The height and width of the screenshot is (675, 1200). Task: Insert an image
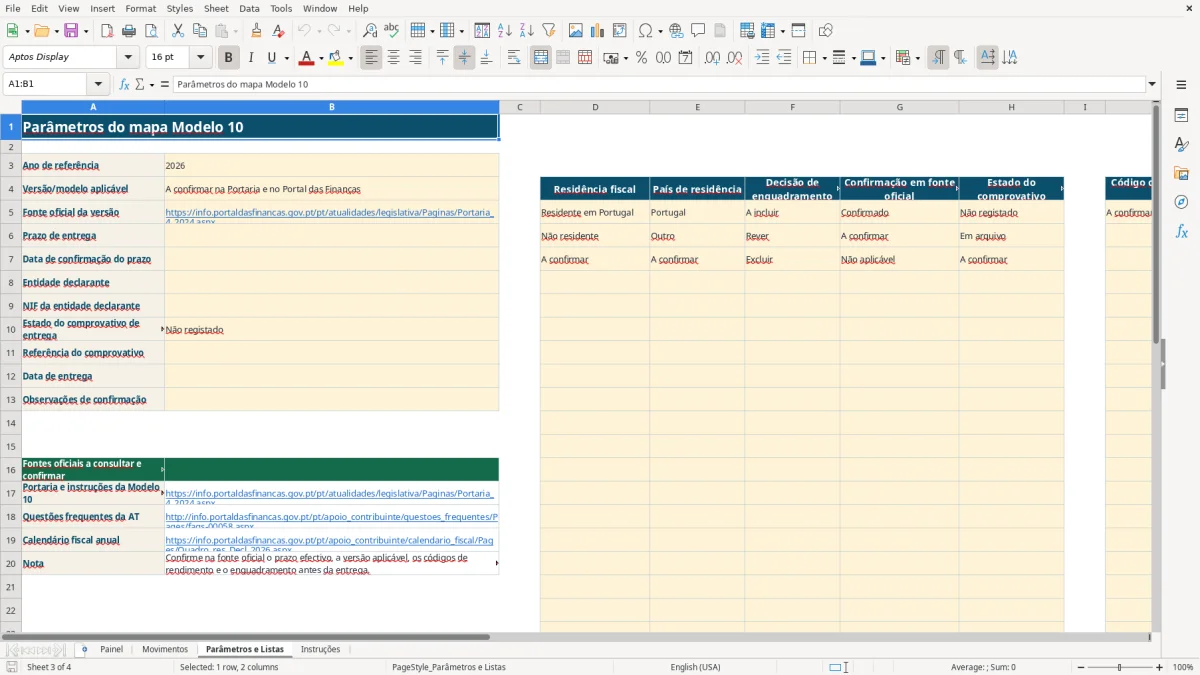coord(576,31)
